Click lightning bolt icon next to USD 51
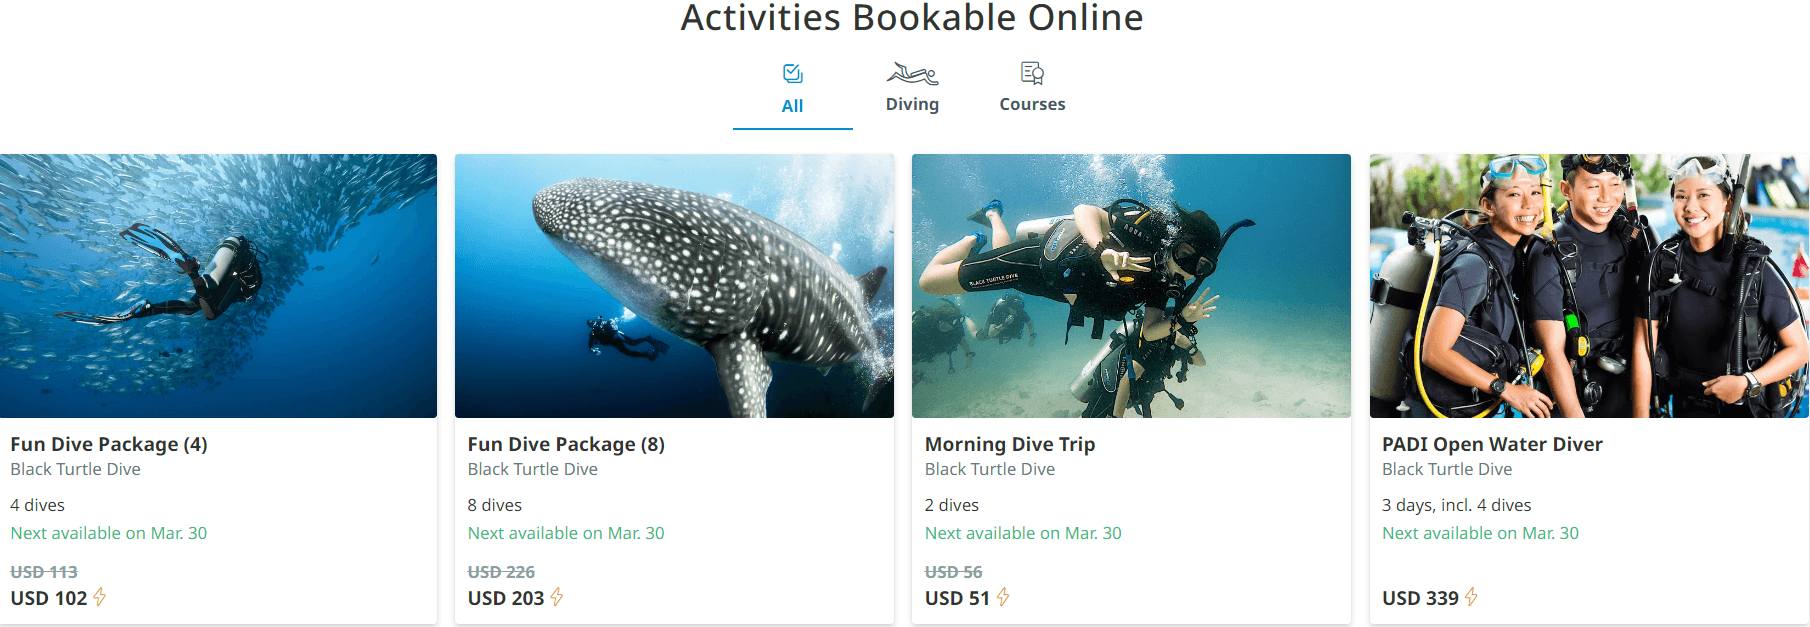 tap(1003, 597)
